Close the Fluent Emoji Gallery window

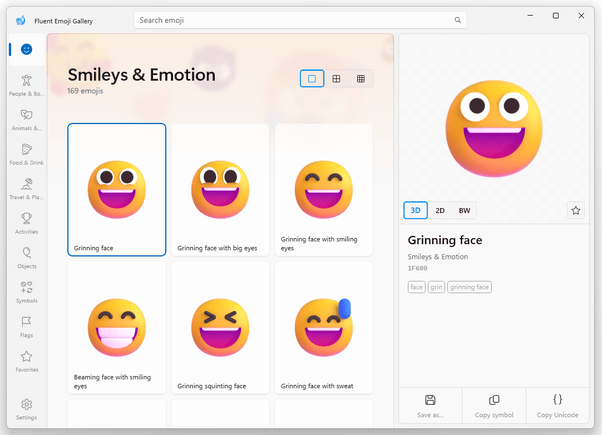click(x=581, y=15)
